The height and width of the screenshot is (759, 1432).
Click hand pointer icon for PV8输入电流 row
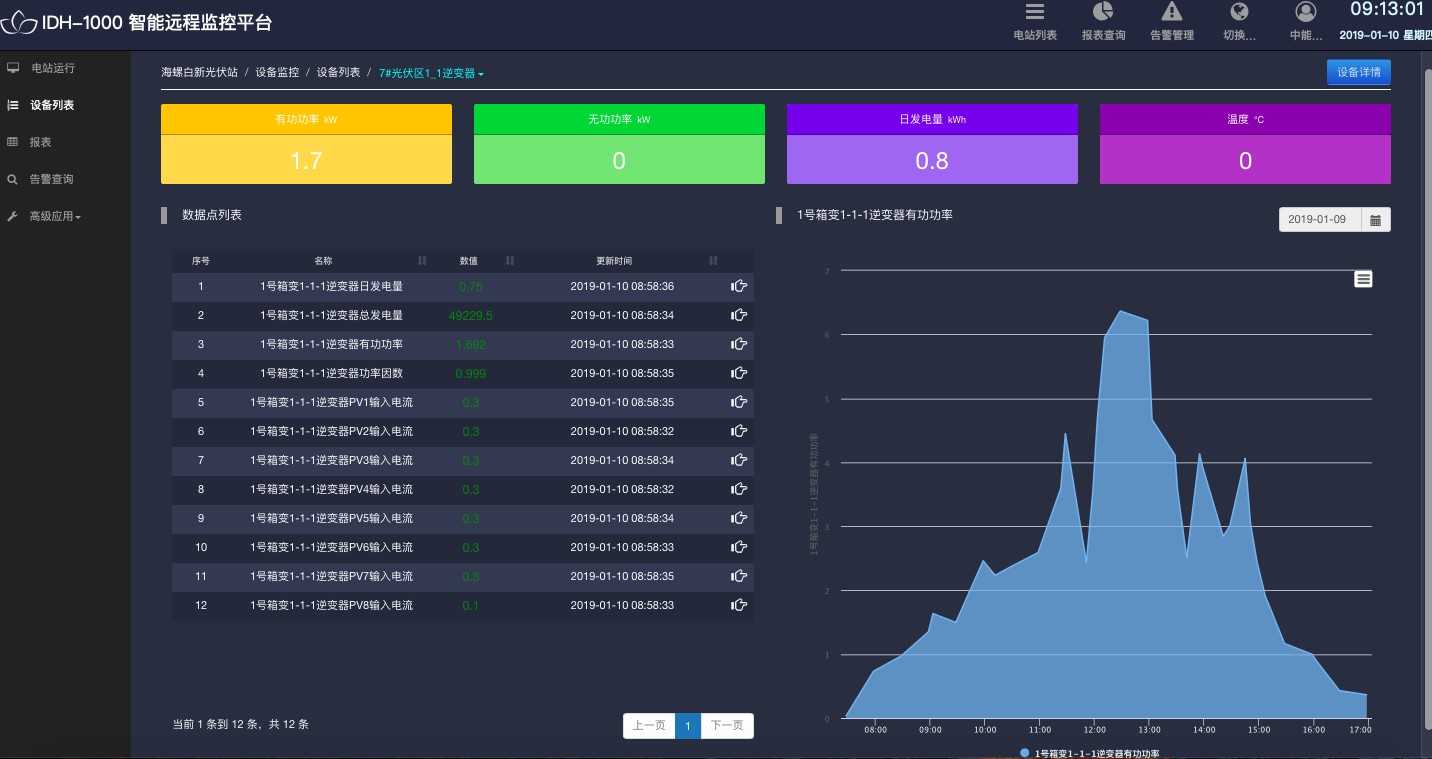[739, 605]
